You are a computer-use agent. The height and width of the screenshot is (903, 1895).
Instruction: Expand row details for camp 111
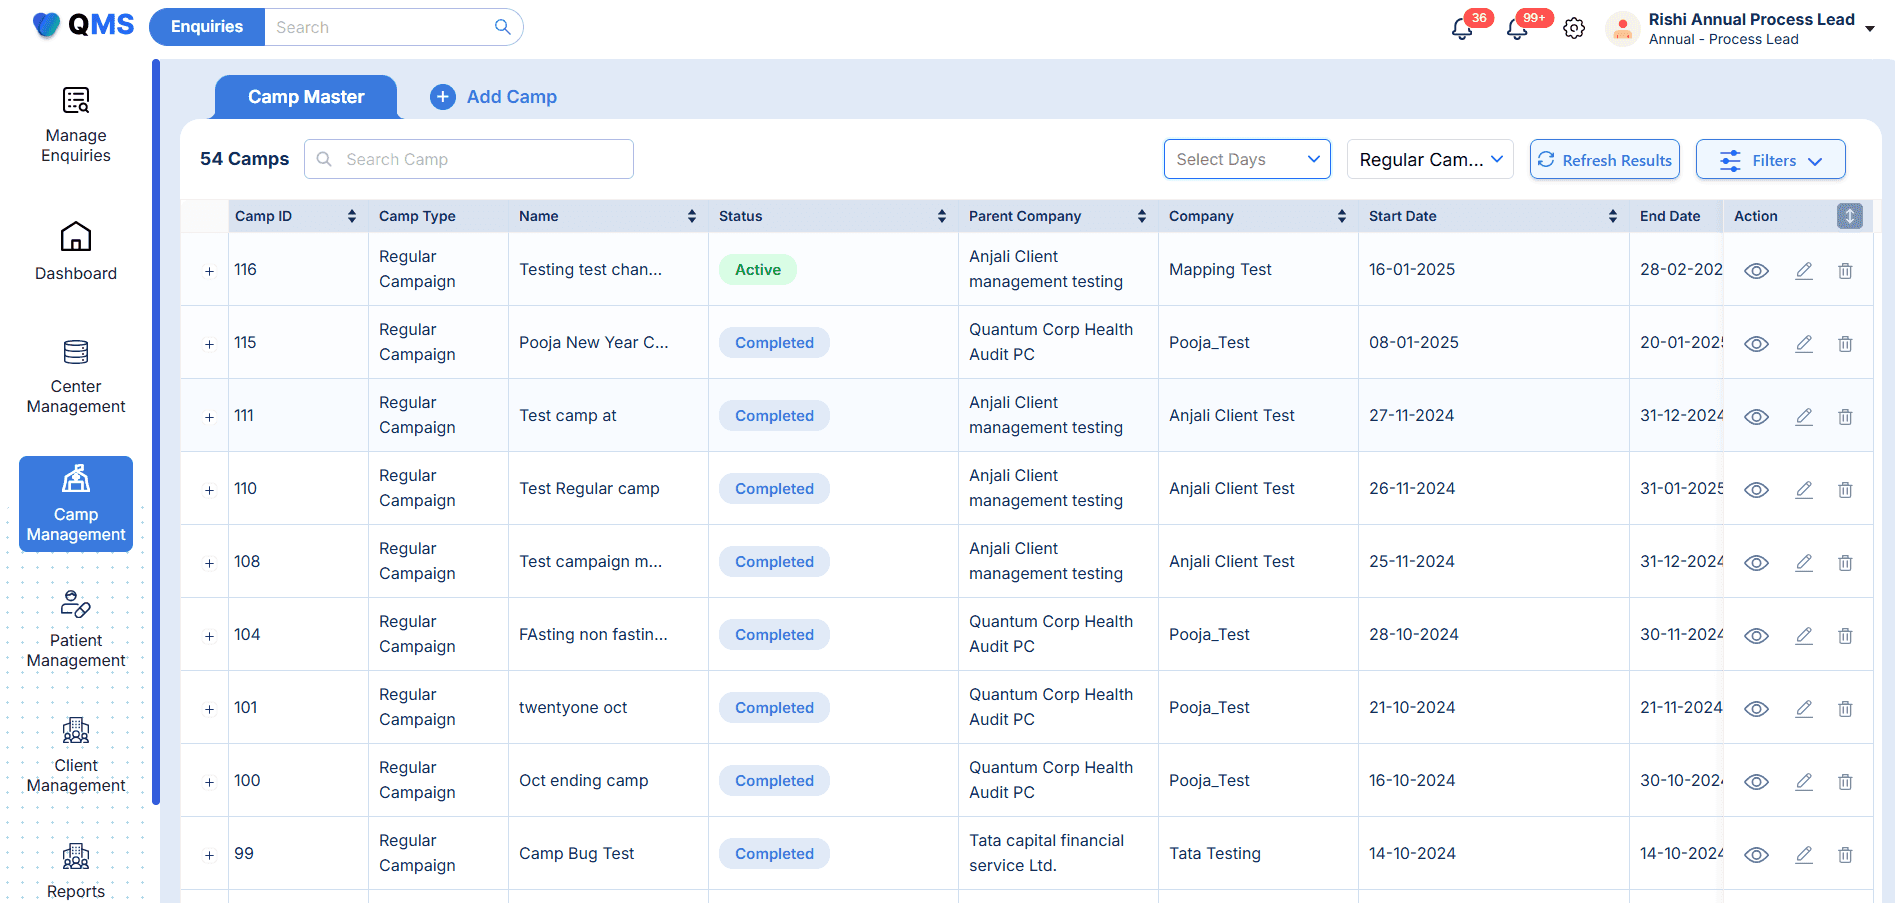[x=209, y=416]
